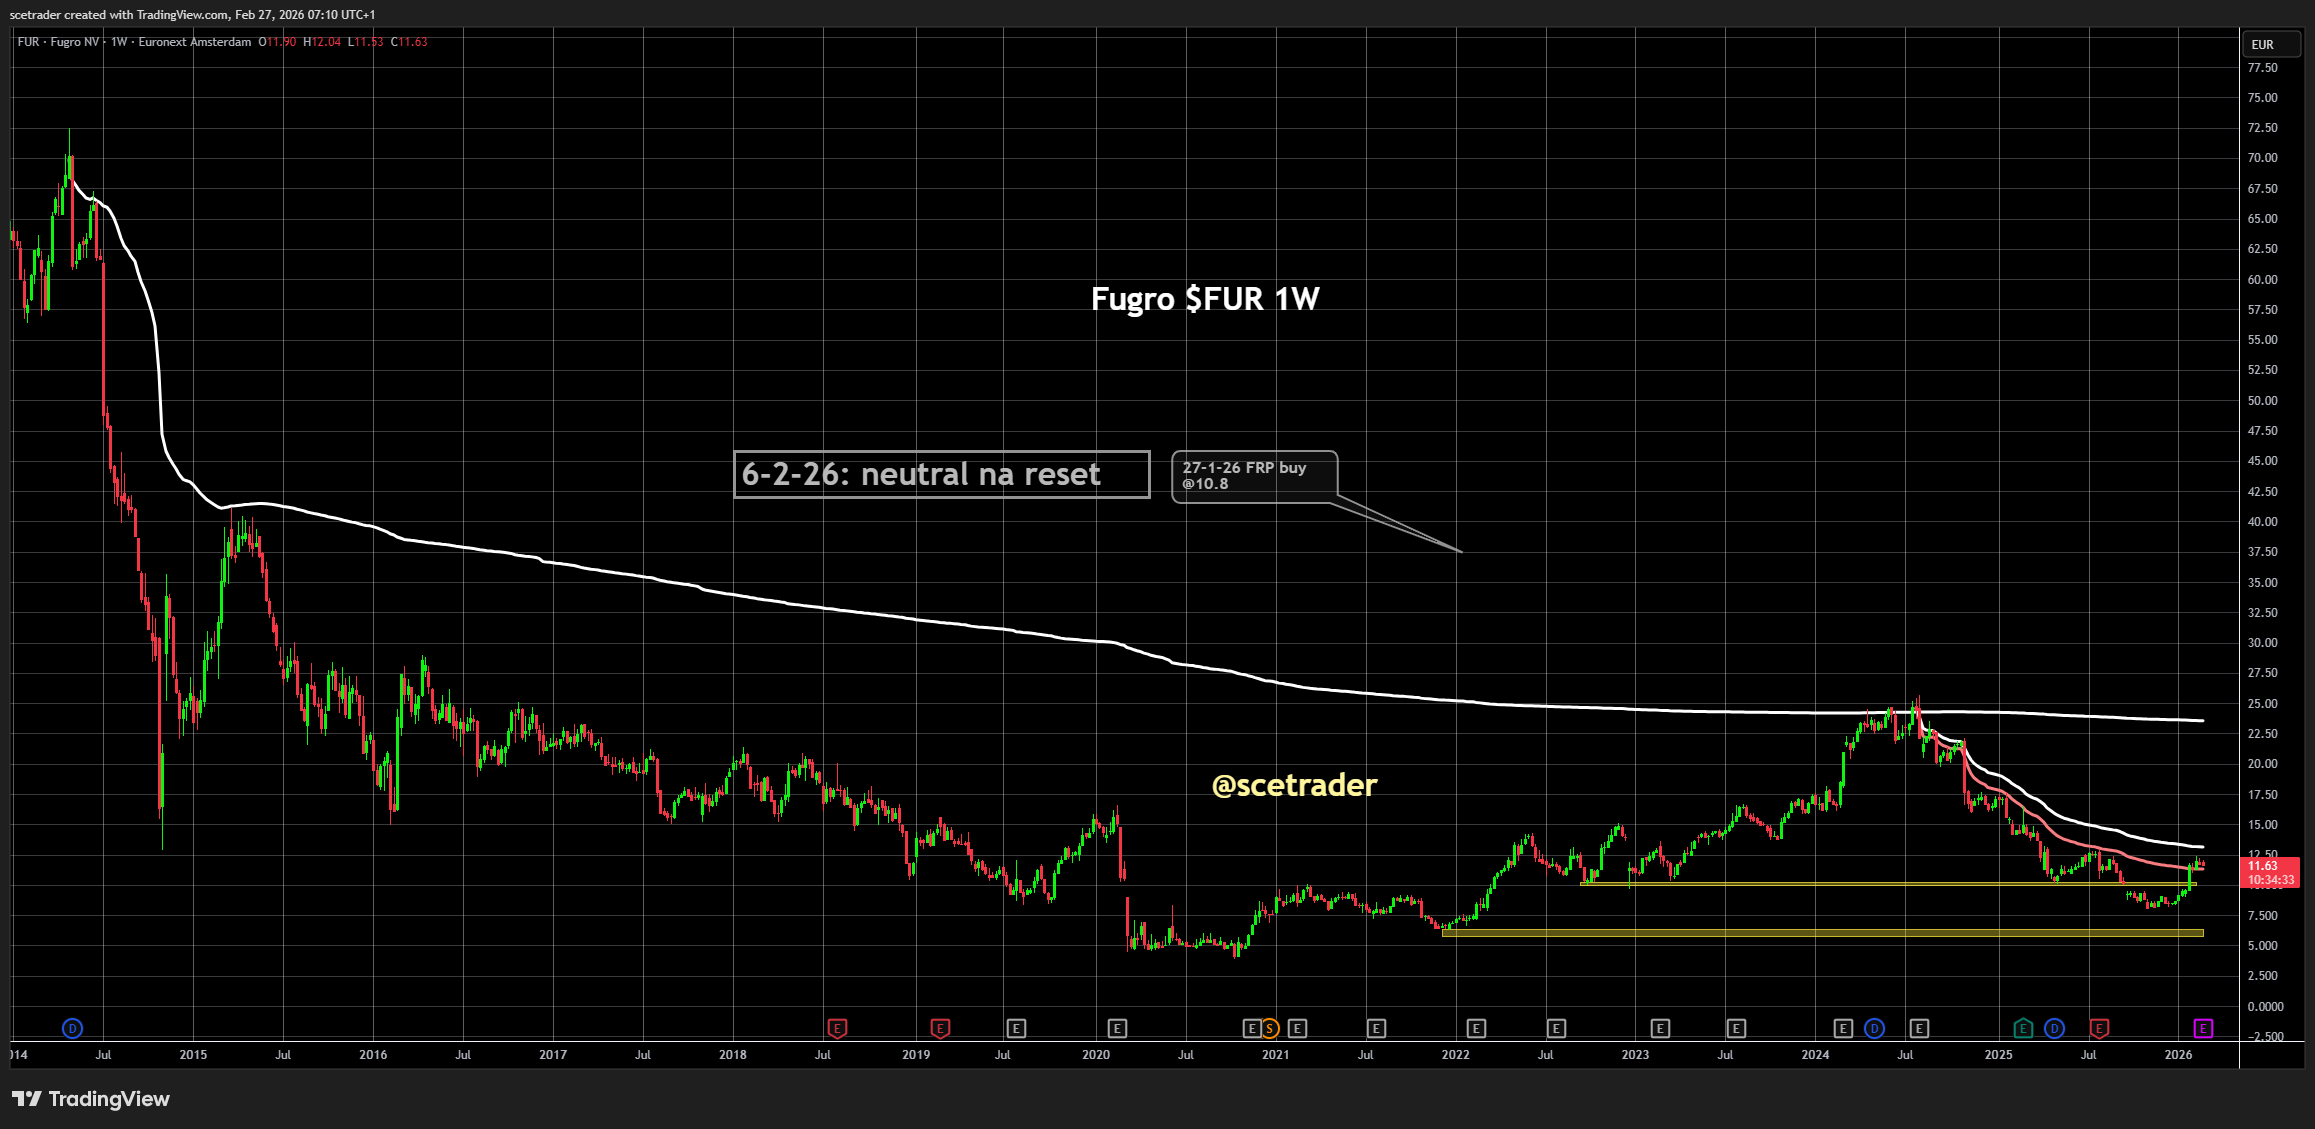Click the red earnings marker in early 2019
2315x1129 pixels.
pyautogui.click(x=940, y=1028)
